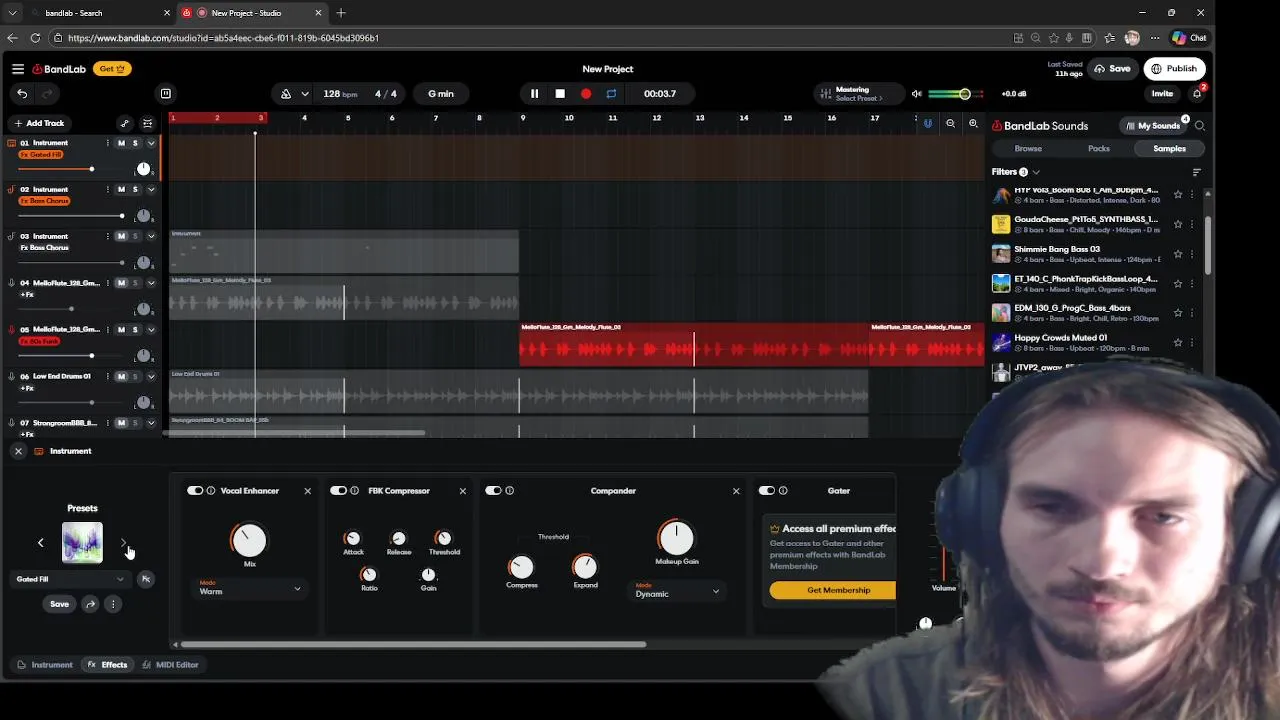
Task: Collapse track heights icon
Action: (147, 123)
